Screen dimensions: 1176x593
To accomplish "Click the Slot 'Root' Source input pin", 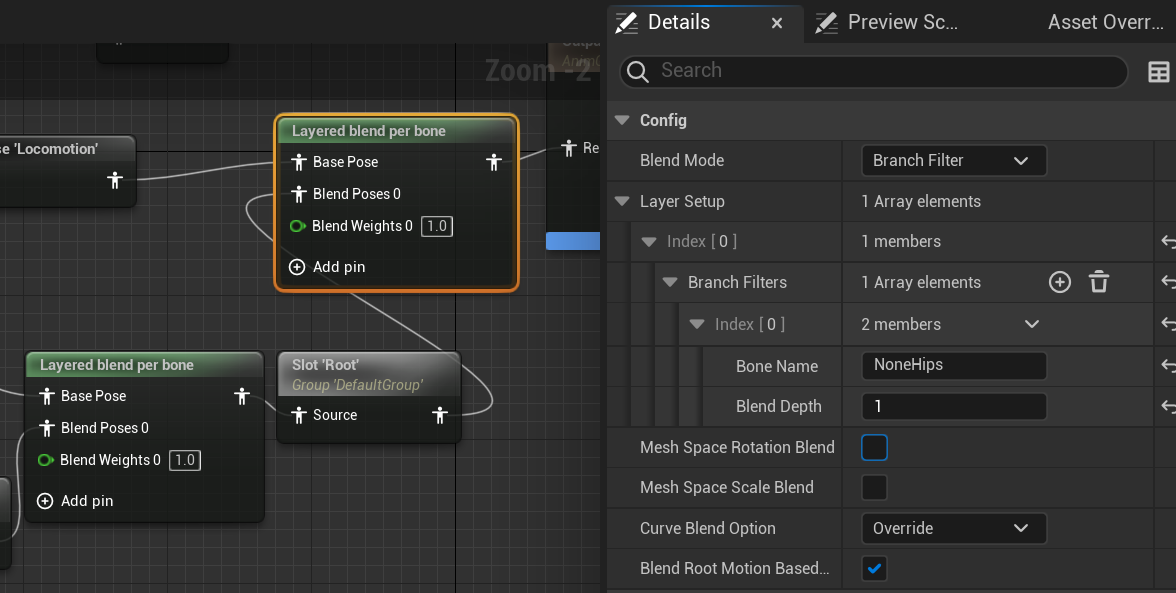I will [x=298, y=415].
